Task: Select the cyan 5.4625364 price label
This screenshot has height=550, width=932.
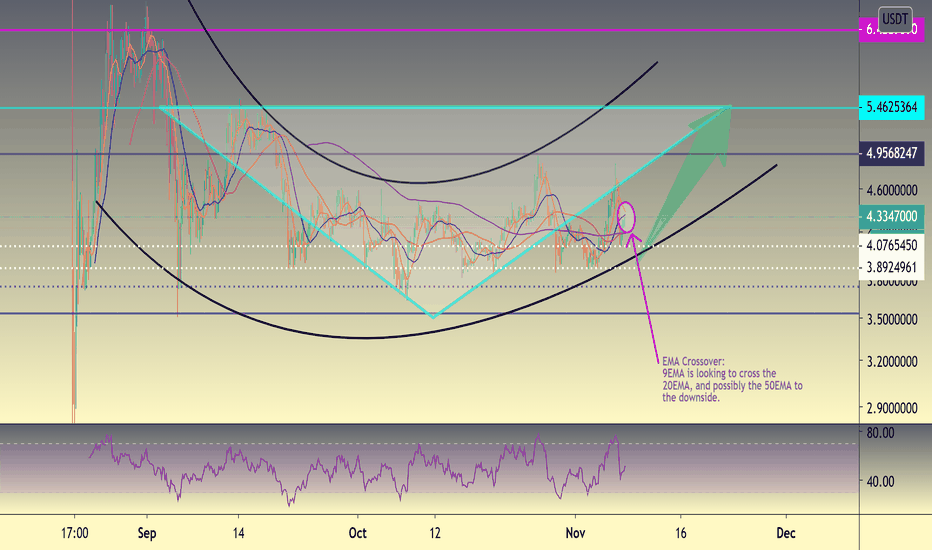Action: [892, 107]
